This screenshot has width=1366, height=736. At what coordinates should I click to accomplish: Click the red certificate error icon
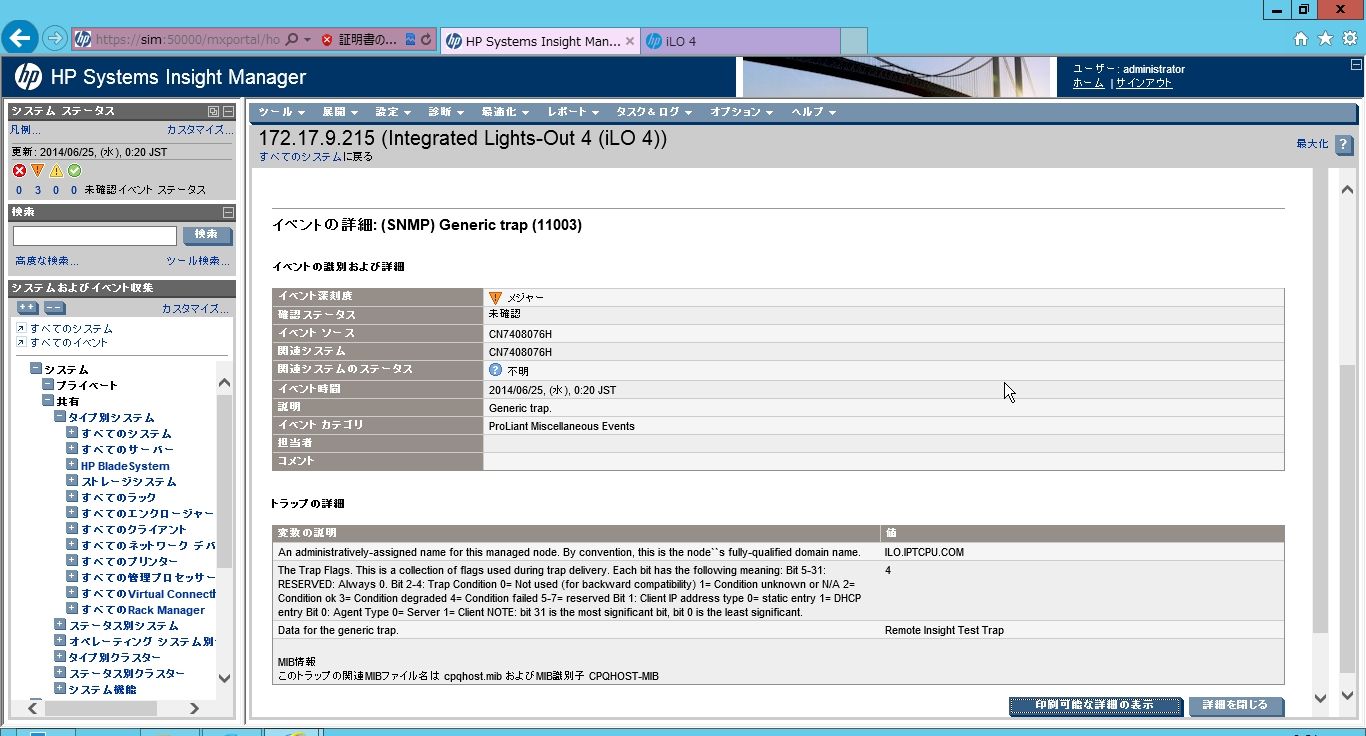click(327, 40)
